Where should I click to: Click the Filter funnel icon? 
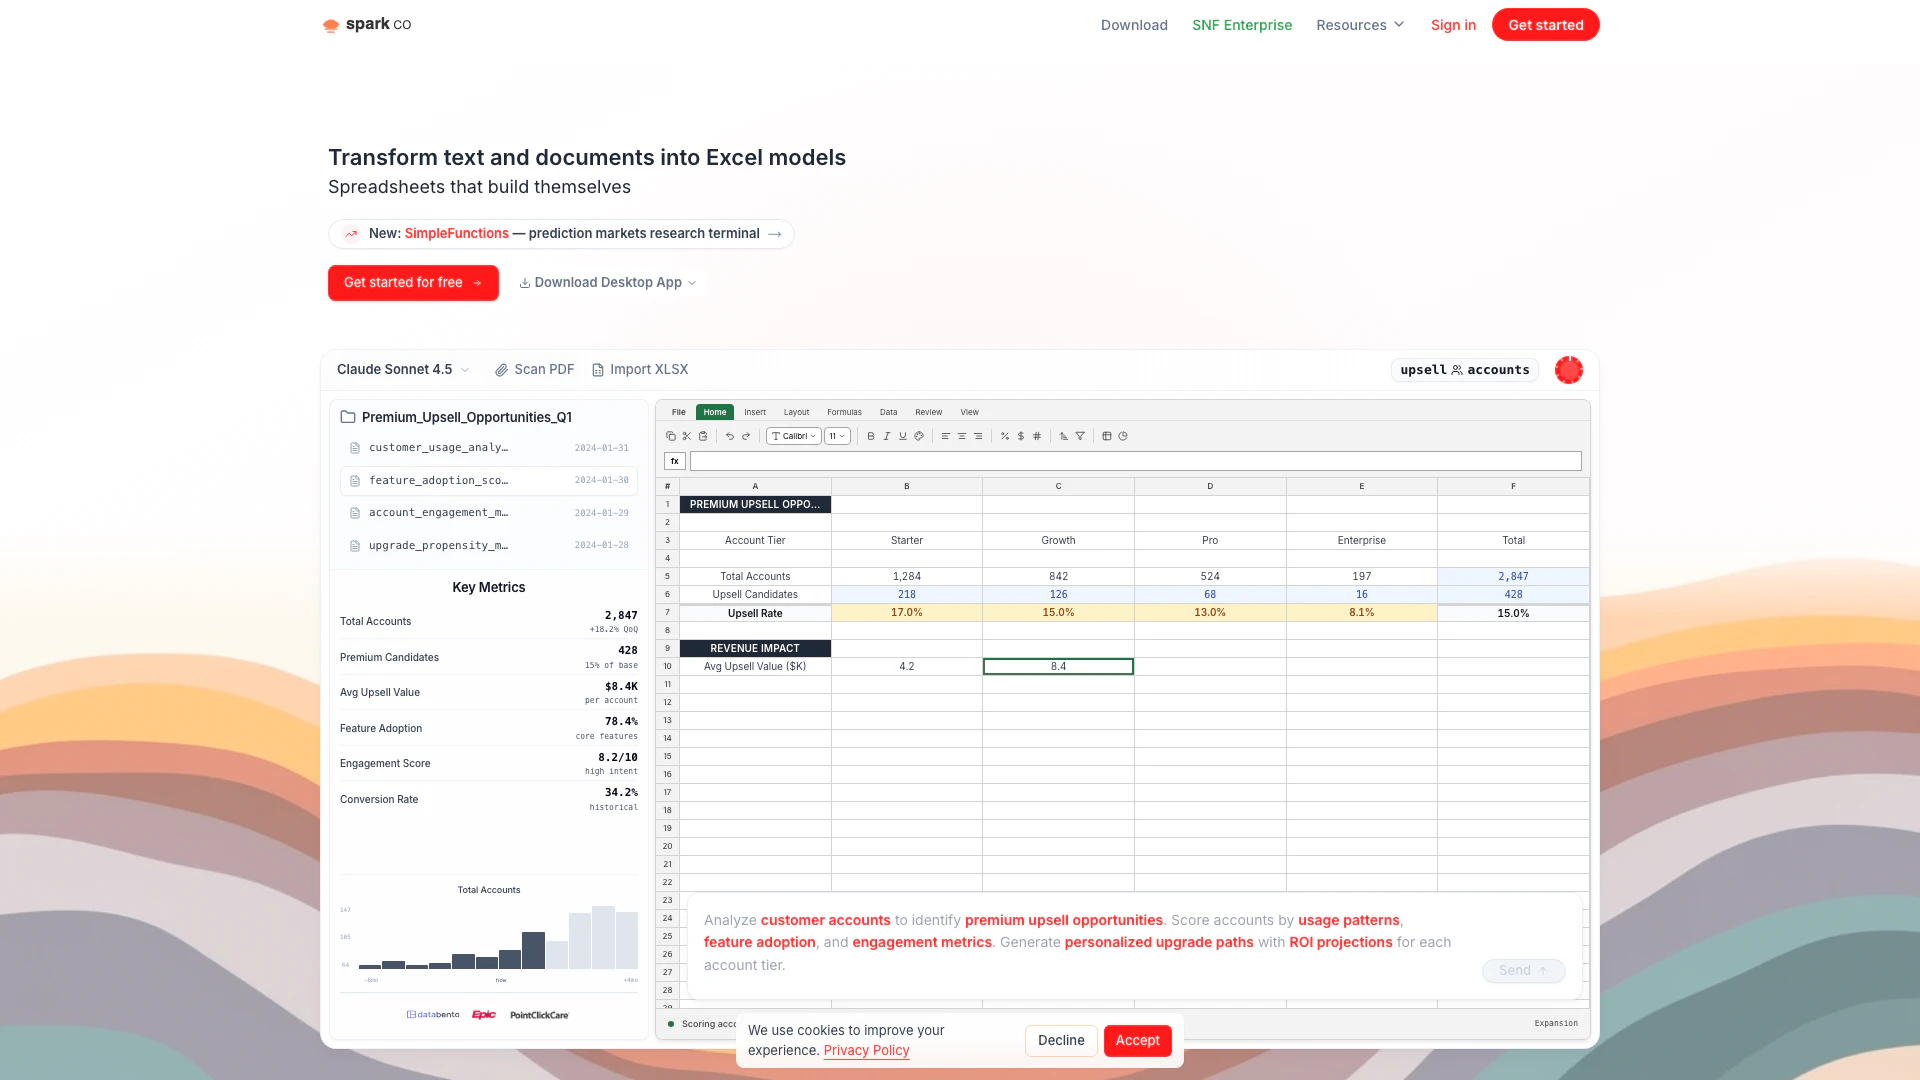click(x=1080, y=436)
